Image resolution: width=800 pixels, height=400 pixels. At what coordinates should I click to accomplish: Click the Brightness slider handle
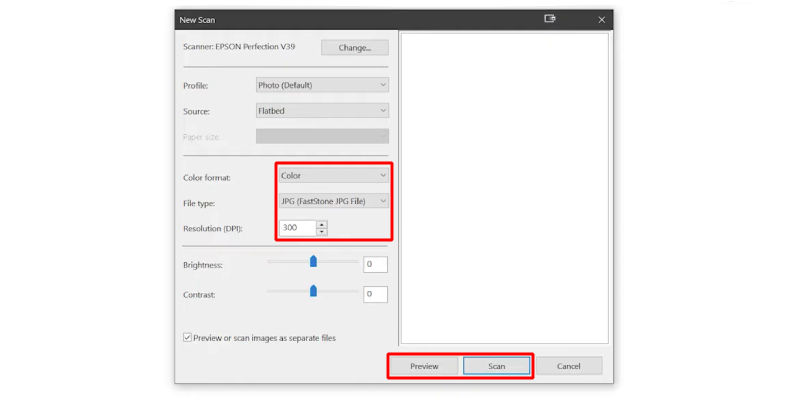(x=313, y=261)
